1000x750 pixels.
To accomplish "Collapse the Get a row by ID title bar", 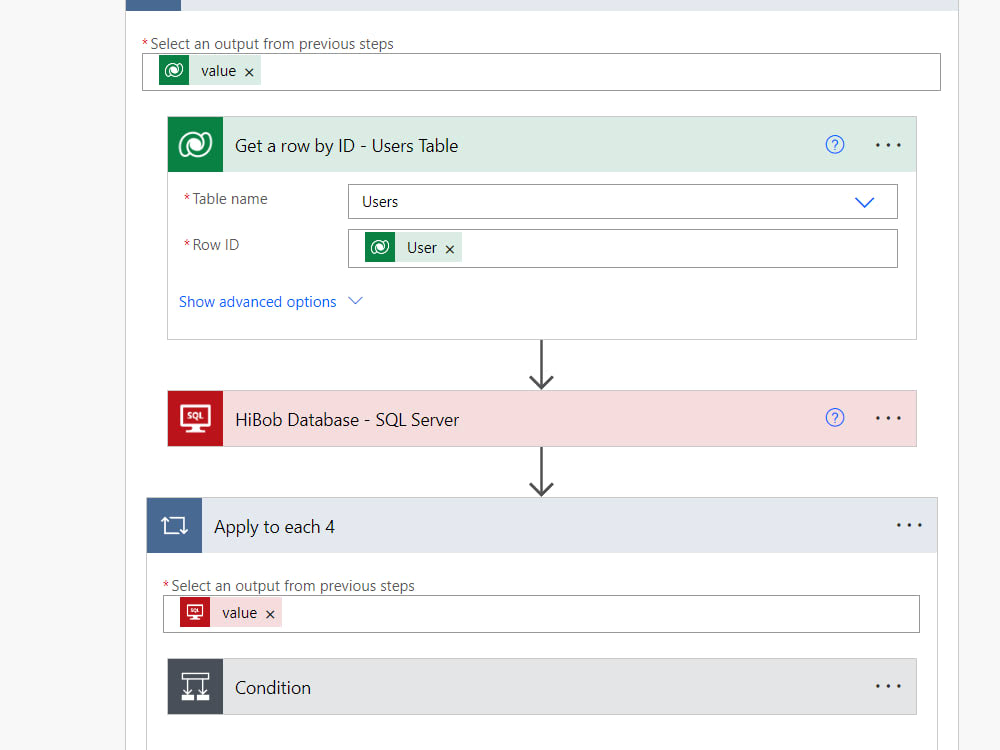I will click(x=600, y=145).
